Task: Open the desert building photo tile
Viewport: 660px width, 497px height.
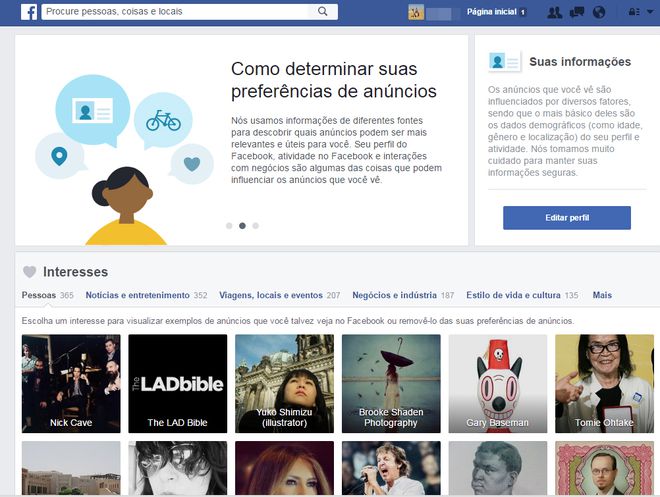Action: [x=71, y=468]
